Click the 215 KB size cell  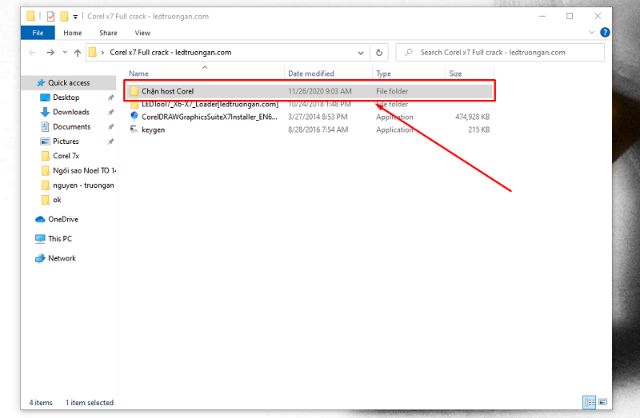point(479,130)
